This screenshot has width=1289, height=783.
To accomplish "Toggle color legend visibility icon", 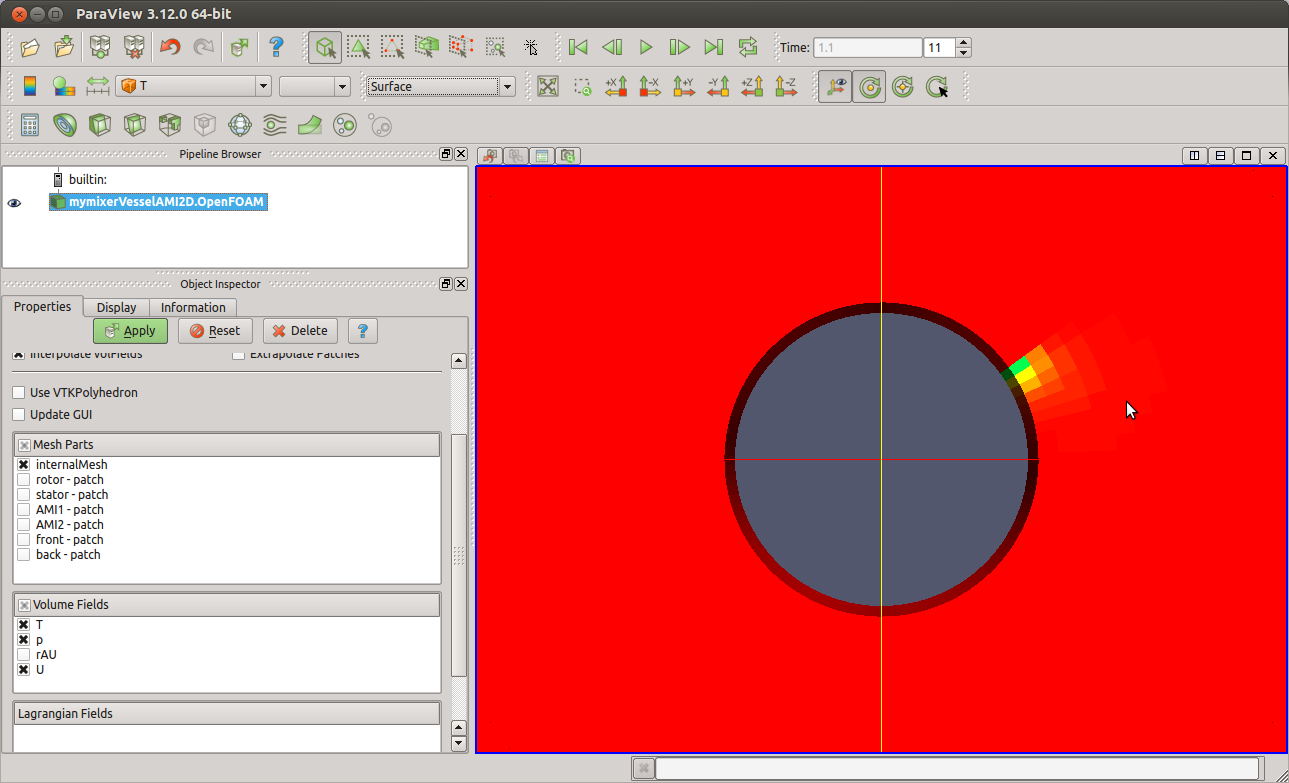I will coord(30,86).
